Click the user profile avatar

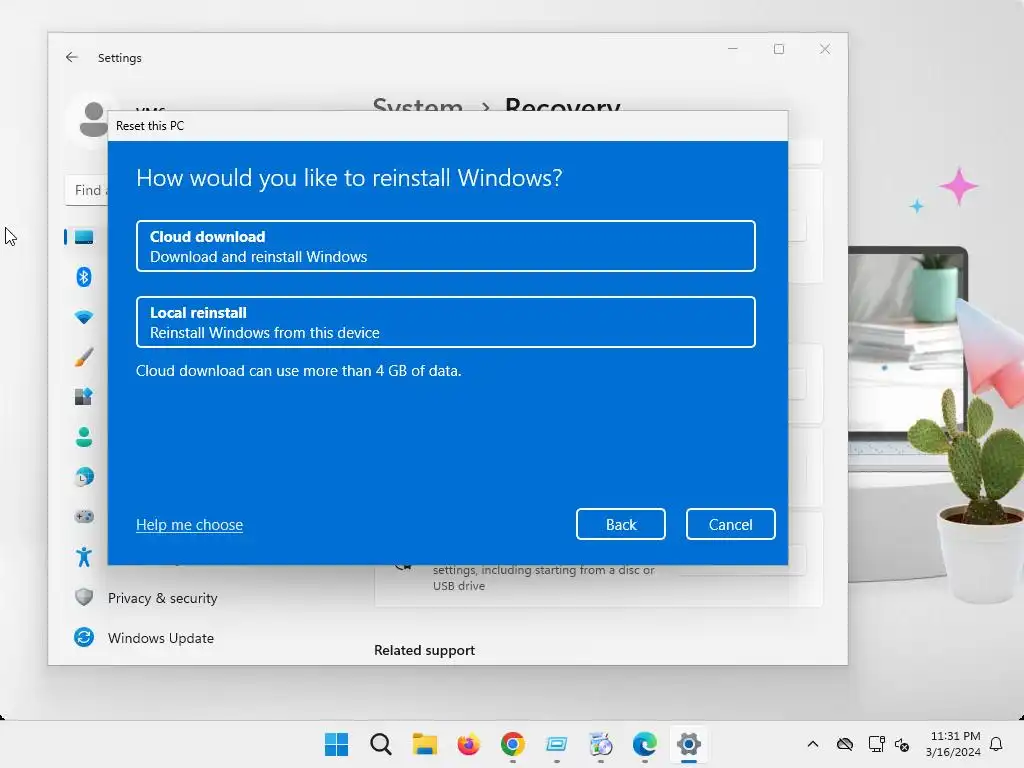pos(93,119)
